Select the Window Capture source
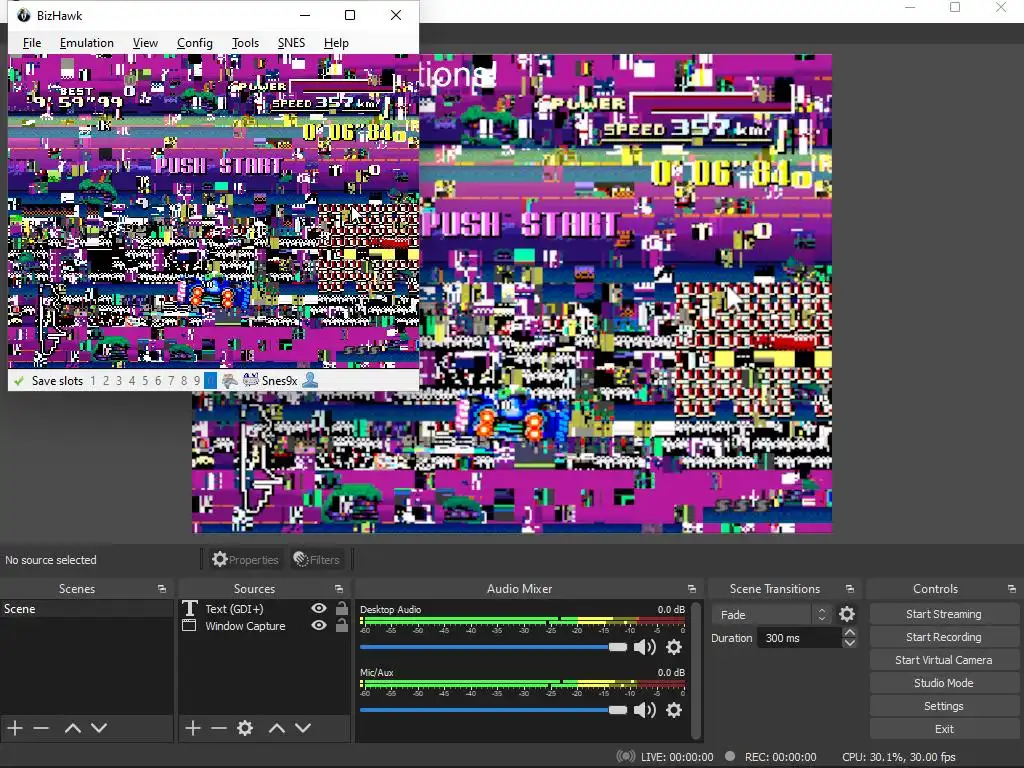This screenshot has height=768, width=1024. point(245,626)
